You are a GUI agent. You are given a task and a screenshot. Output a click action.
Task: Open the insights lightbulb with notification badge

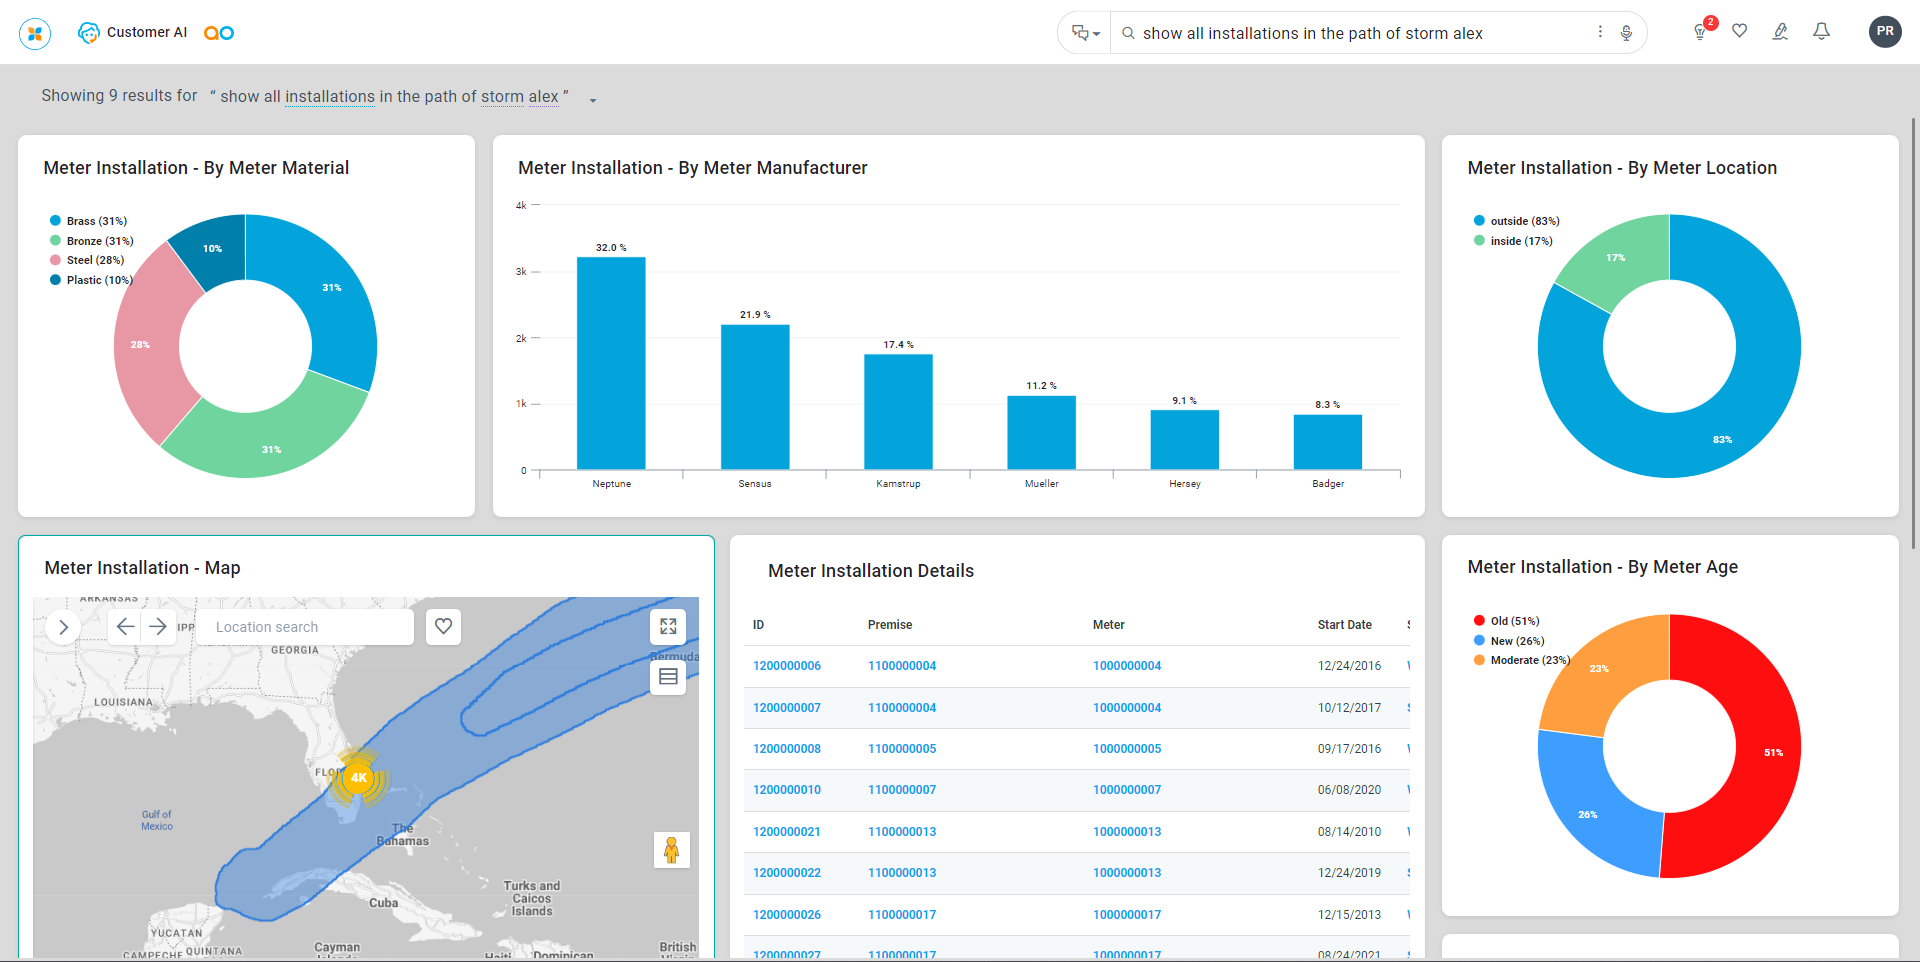(1700, 32)
